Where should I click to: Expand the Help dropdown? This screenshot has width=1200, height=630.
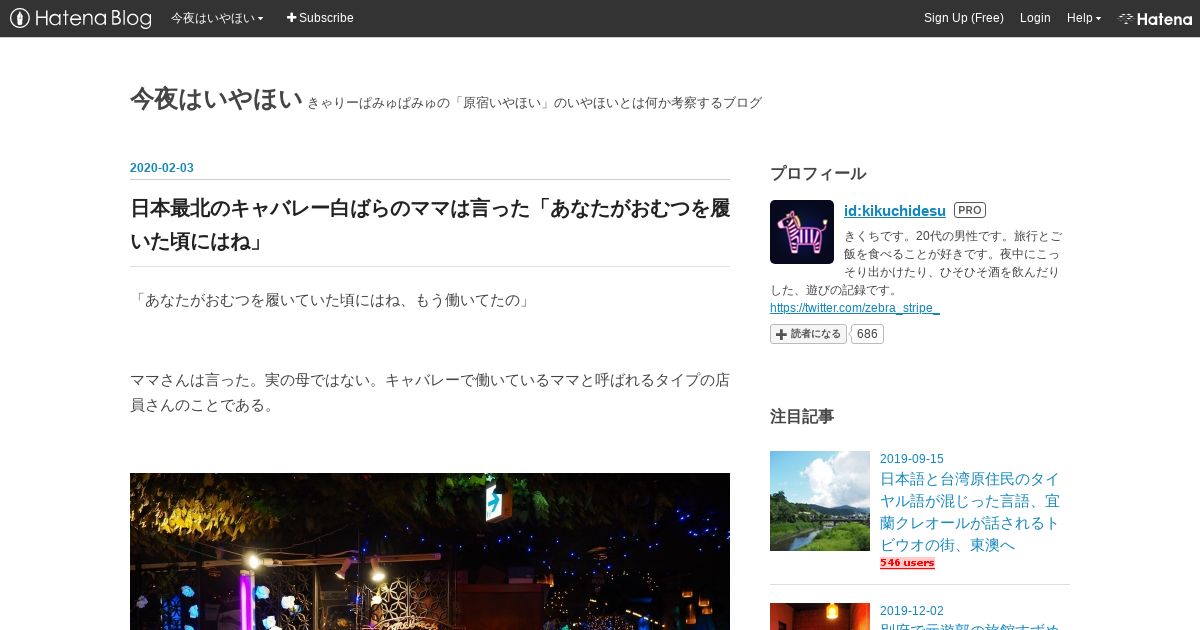(x=1083, y=18)
